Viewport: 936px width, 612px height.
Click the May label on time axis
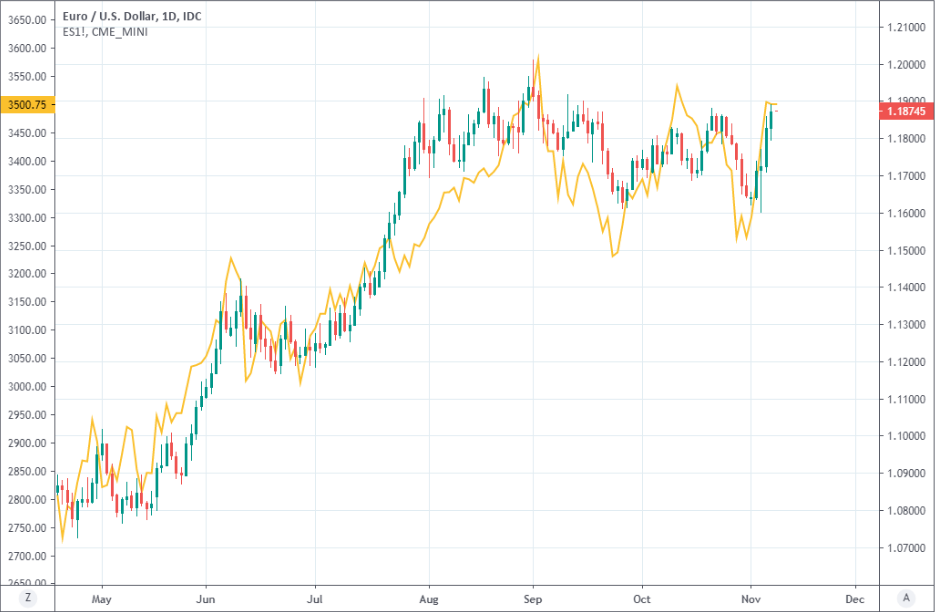(x=101, y=598)
